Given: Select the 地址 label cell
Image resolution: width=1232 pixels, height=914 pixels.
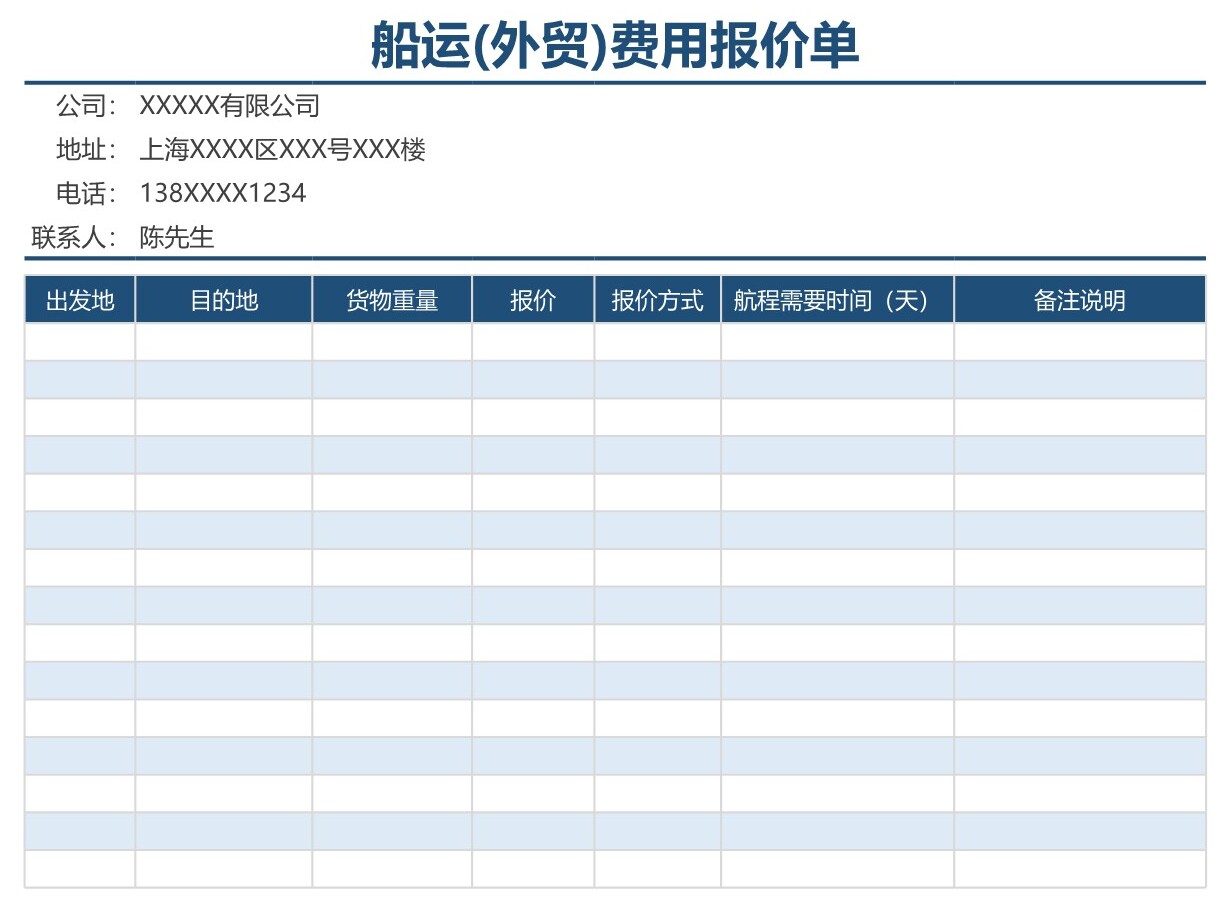Looking at the screenshot, I should click(86, 150).
